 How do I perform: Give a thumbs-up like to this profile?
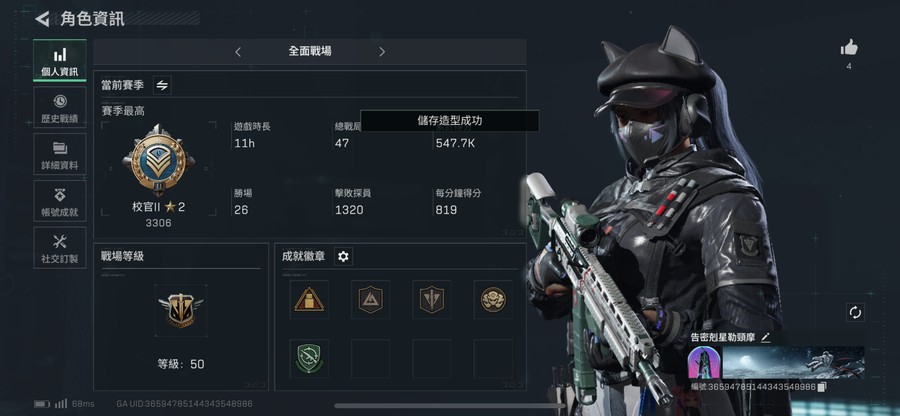(849, 48)
